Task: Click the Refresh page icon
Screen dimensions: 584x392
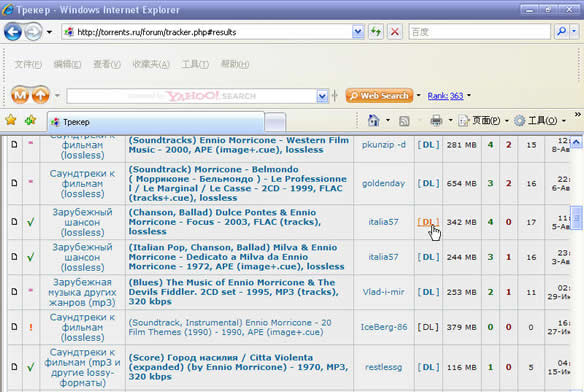Action: pos(376,32)
